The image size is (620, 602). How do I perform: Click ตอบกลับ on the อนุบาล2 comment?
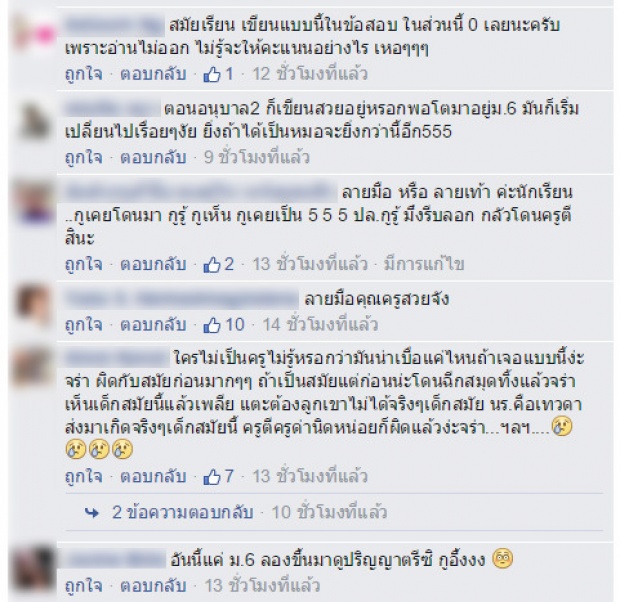click(153, 157)
